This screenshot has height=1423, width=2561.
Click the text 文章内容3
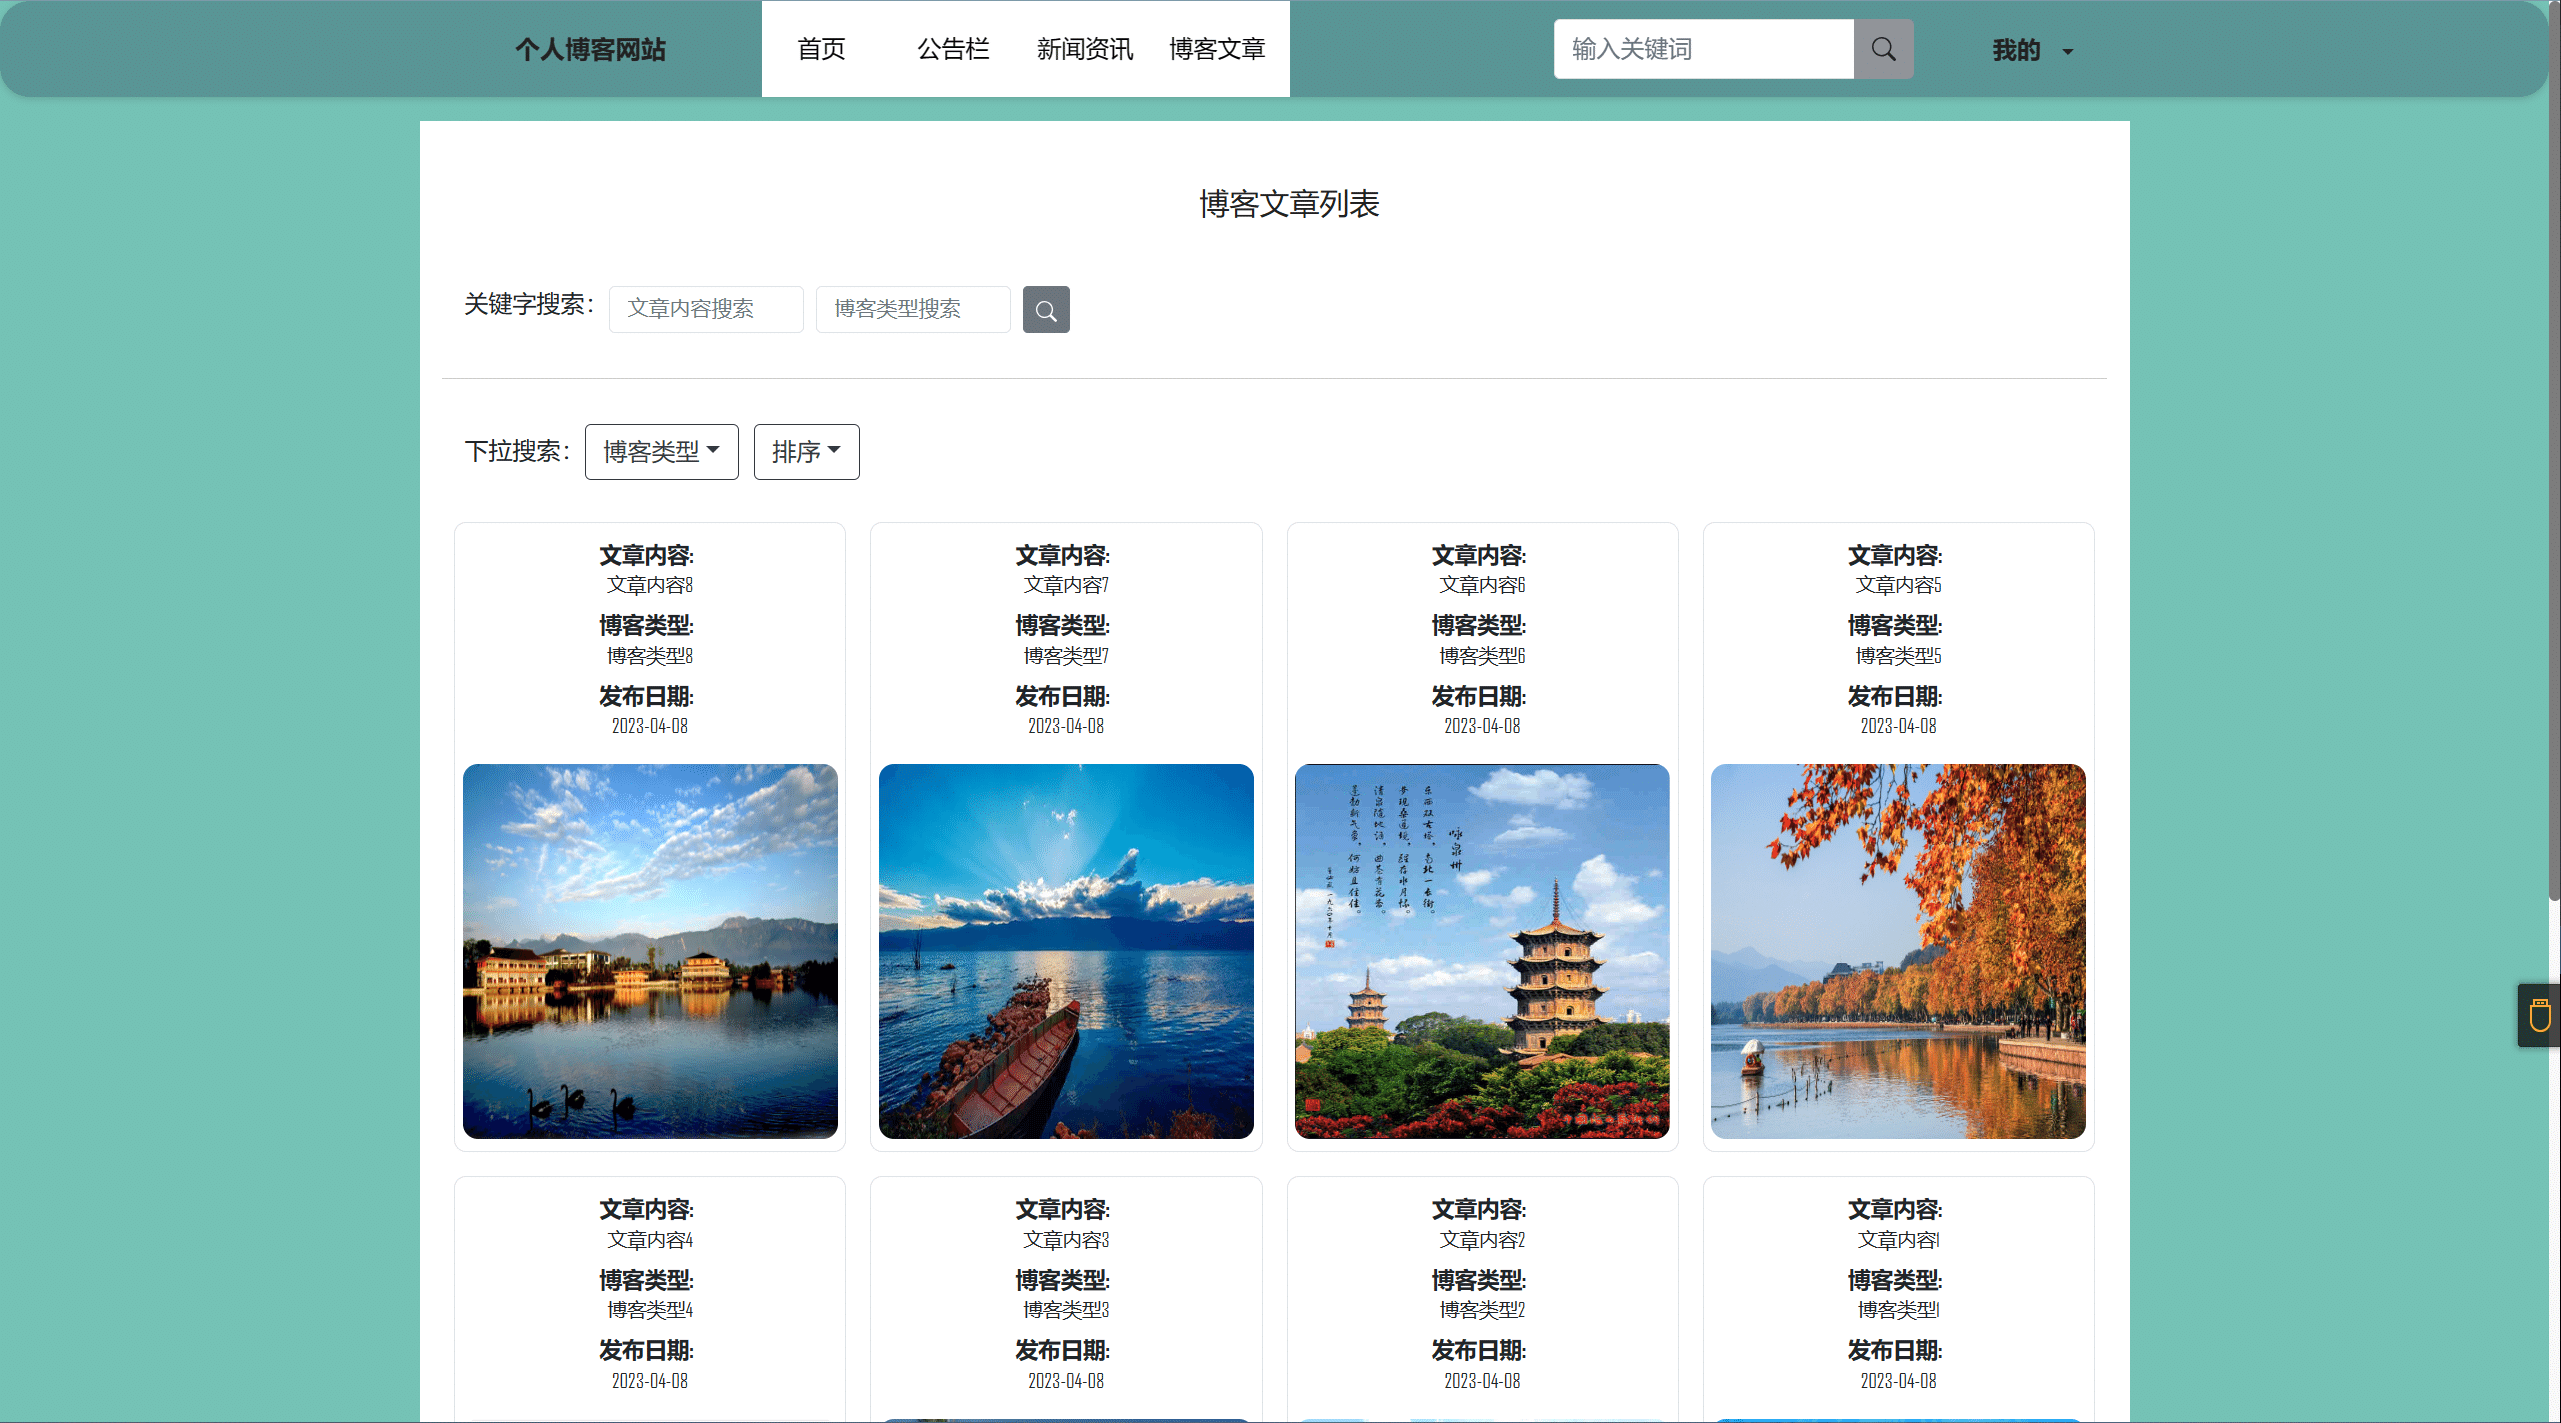click(x=1066, y=1240)
